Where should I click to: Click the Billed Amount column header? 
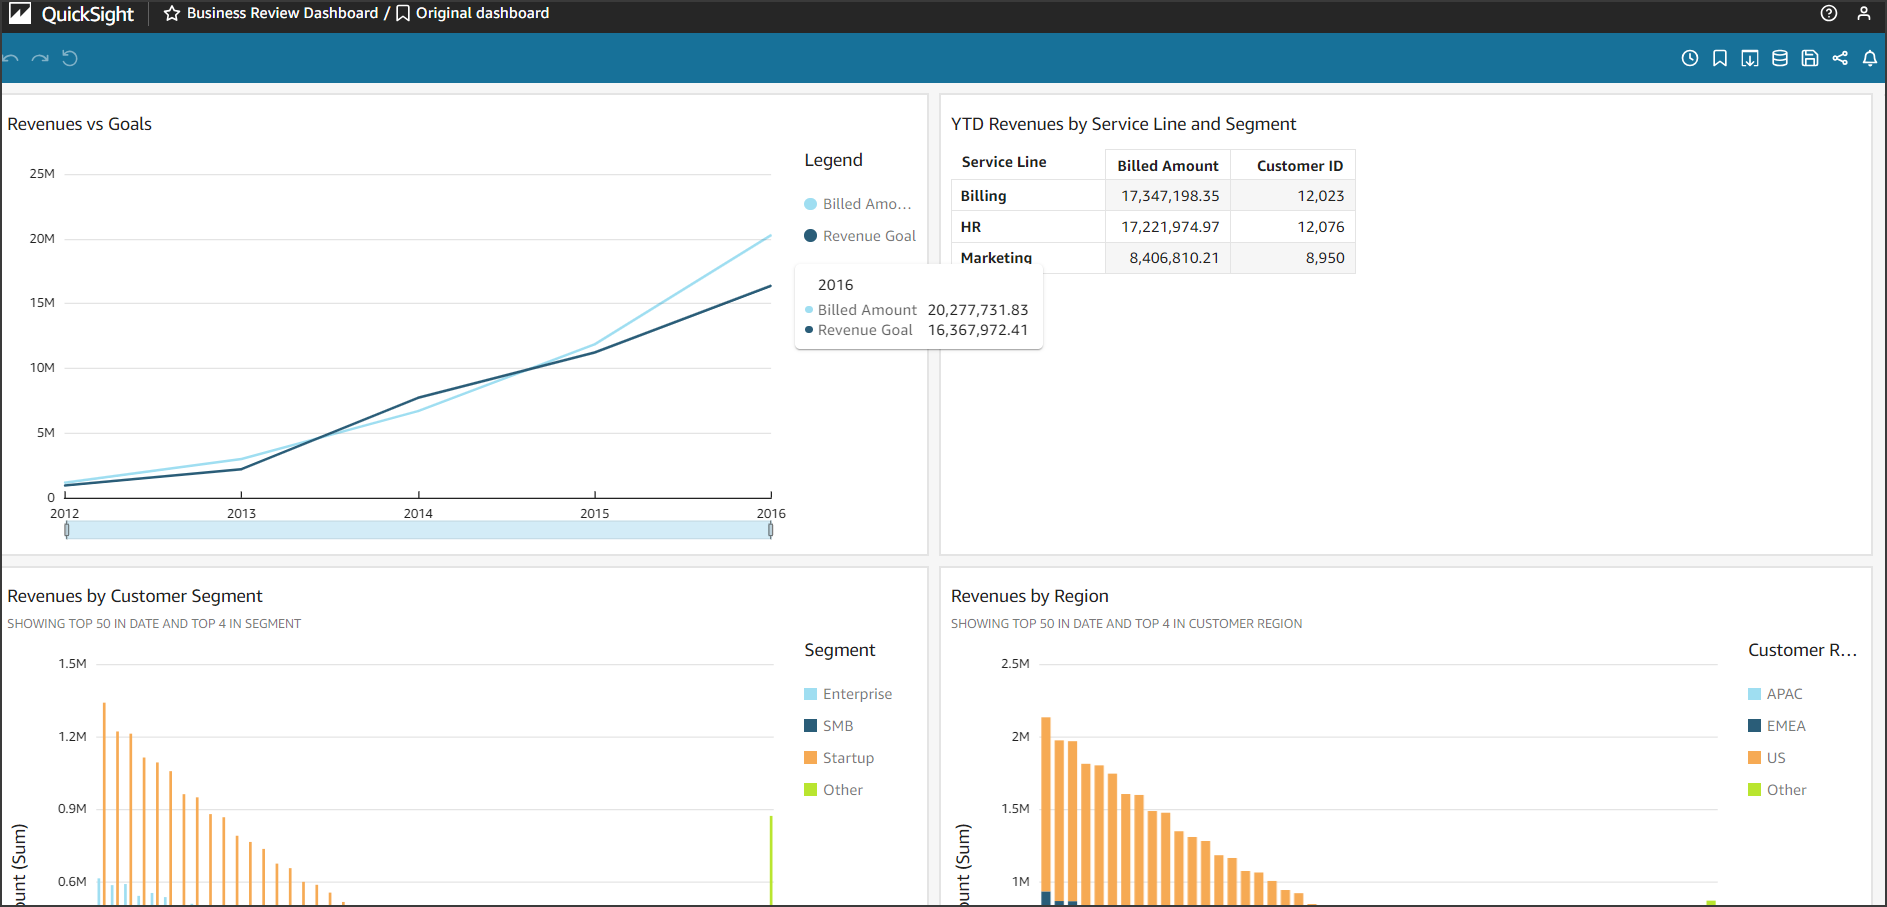point(1168,166)
